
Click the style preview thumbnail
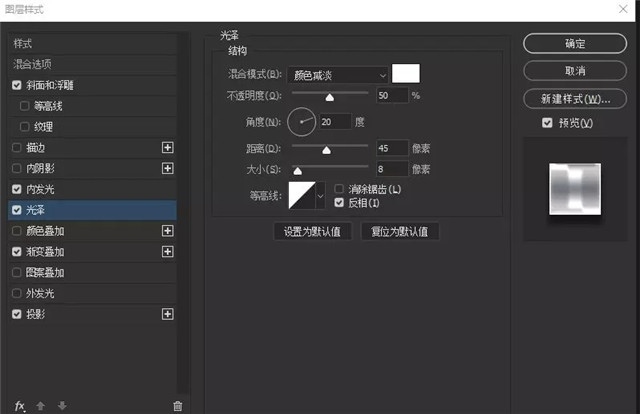click(x=575, y=189)
